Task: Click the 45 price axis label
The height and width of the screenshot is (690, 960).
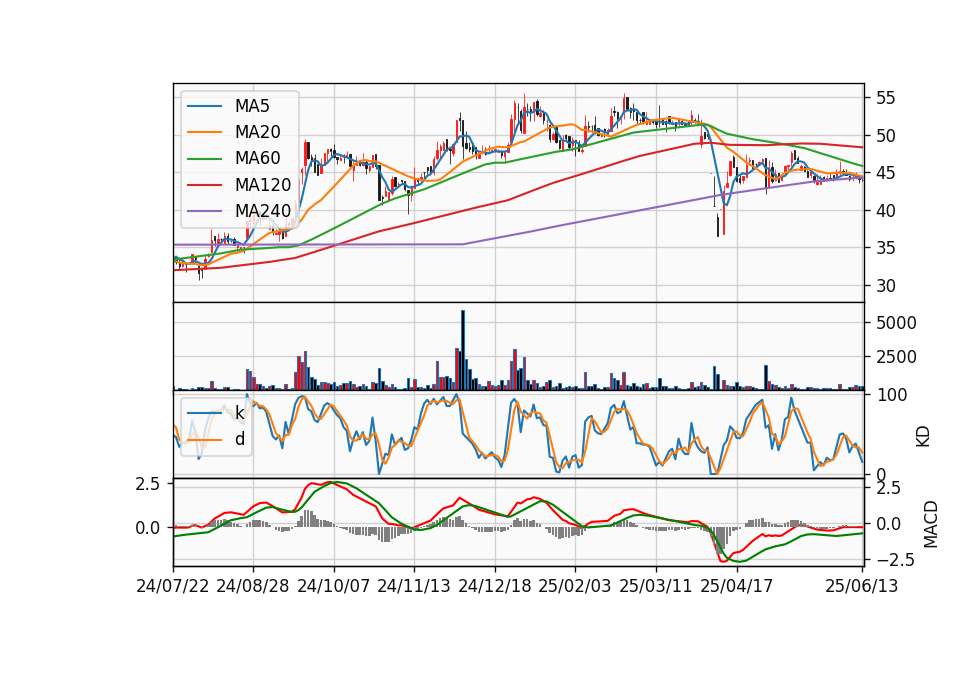Action: (x=885, y=173)
